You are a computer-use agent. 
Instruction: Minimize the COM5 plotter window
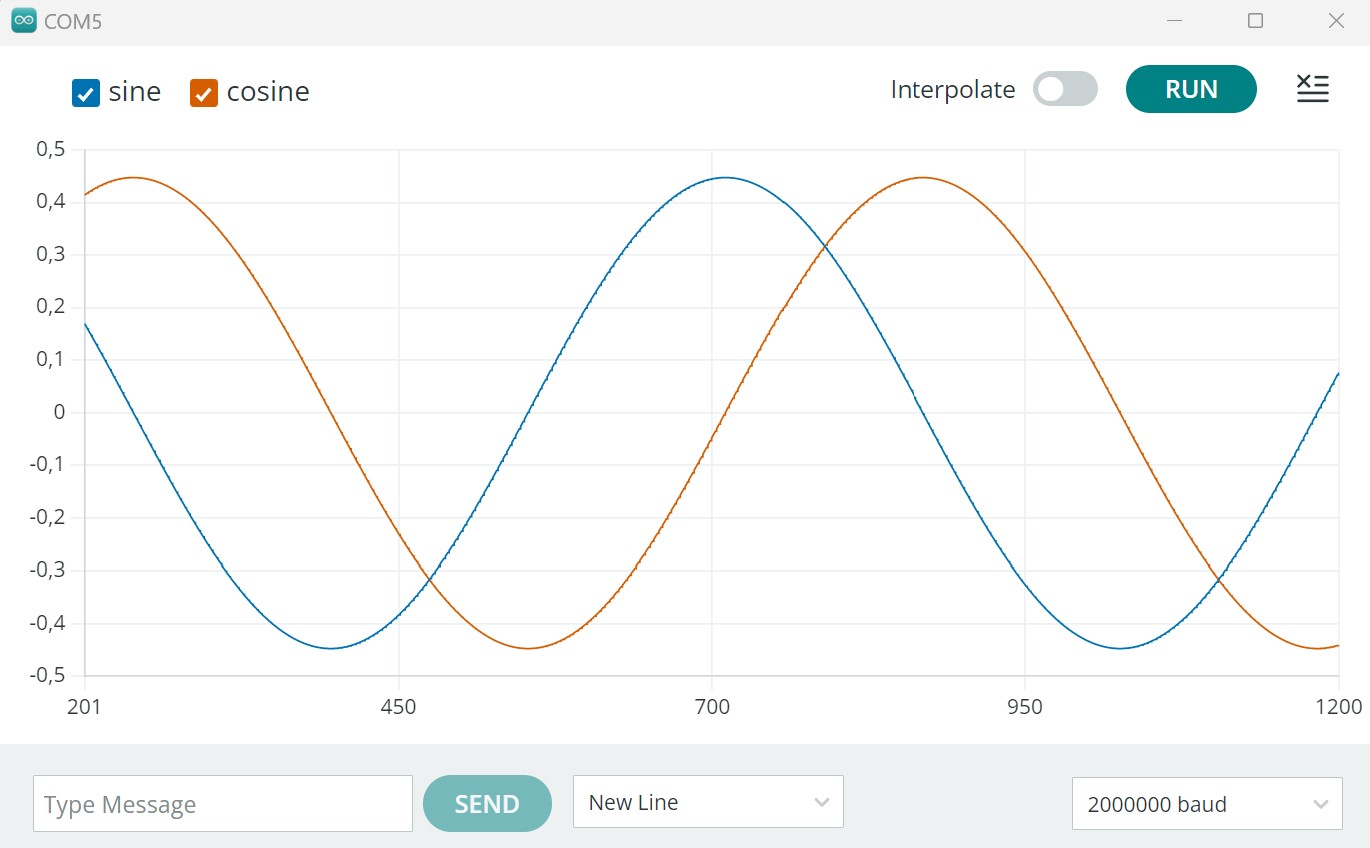[x=1175, y=21]
